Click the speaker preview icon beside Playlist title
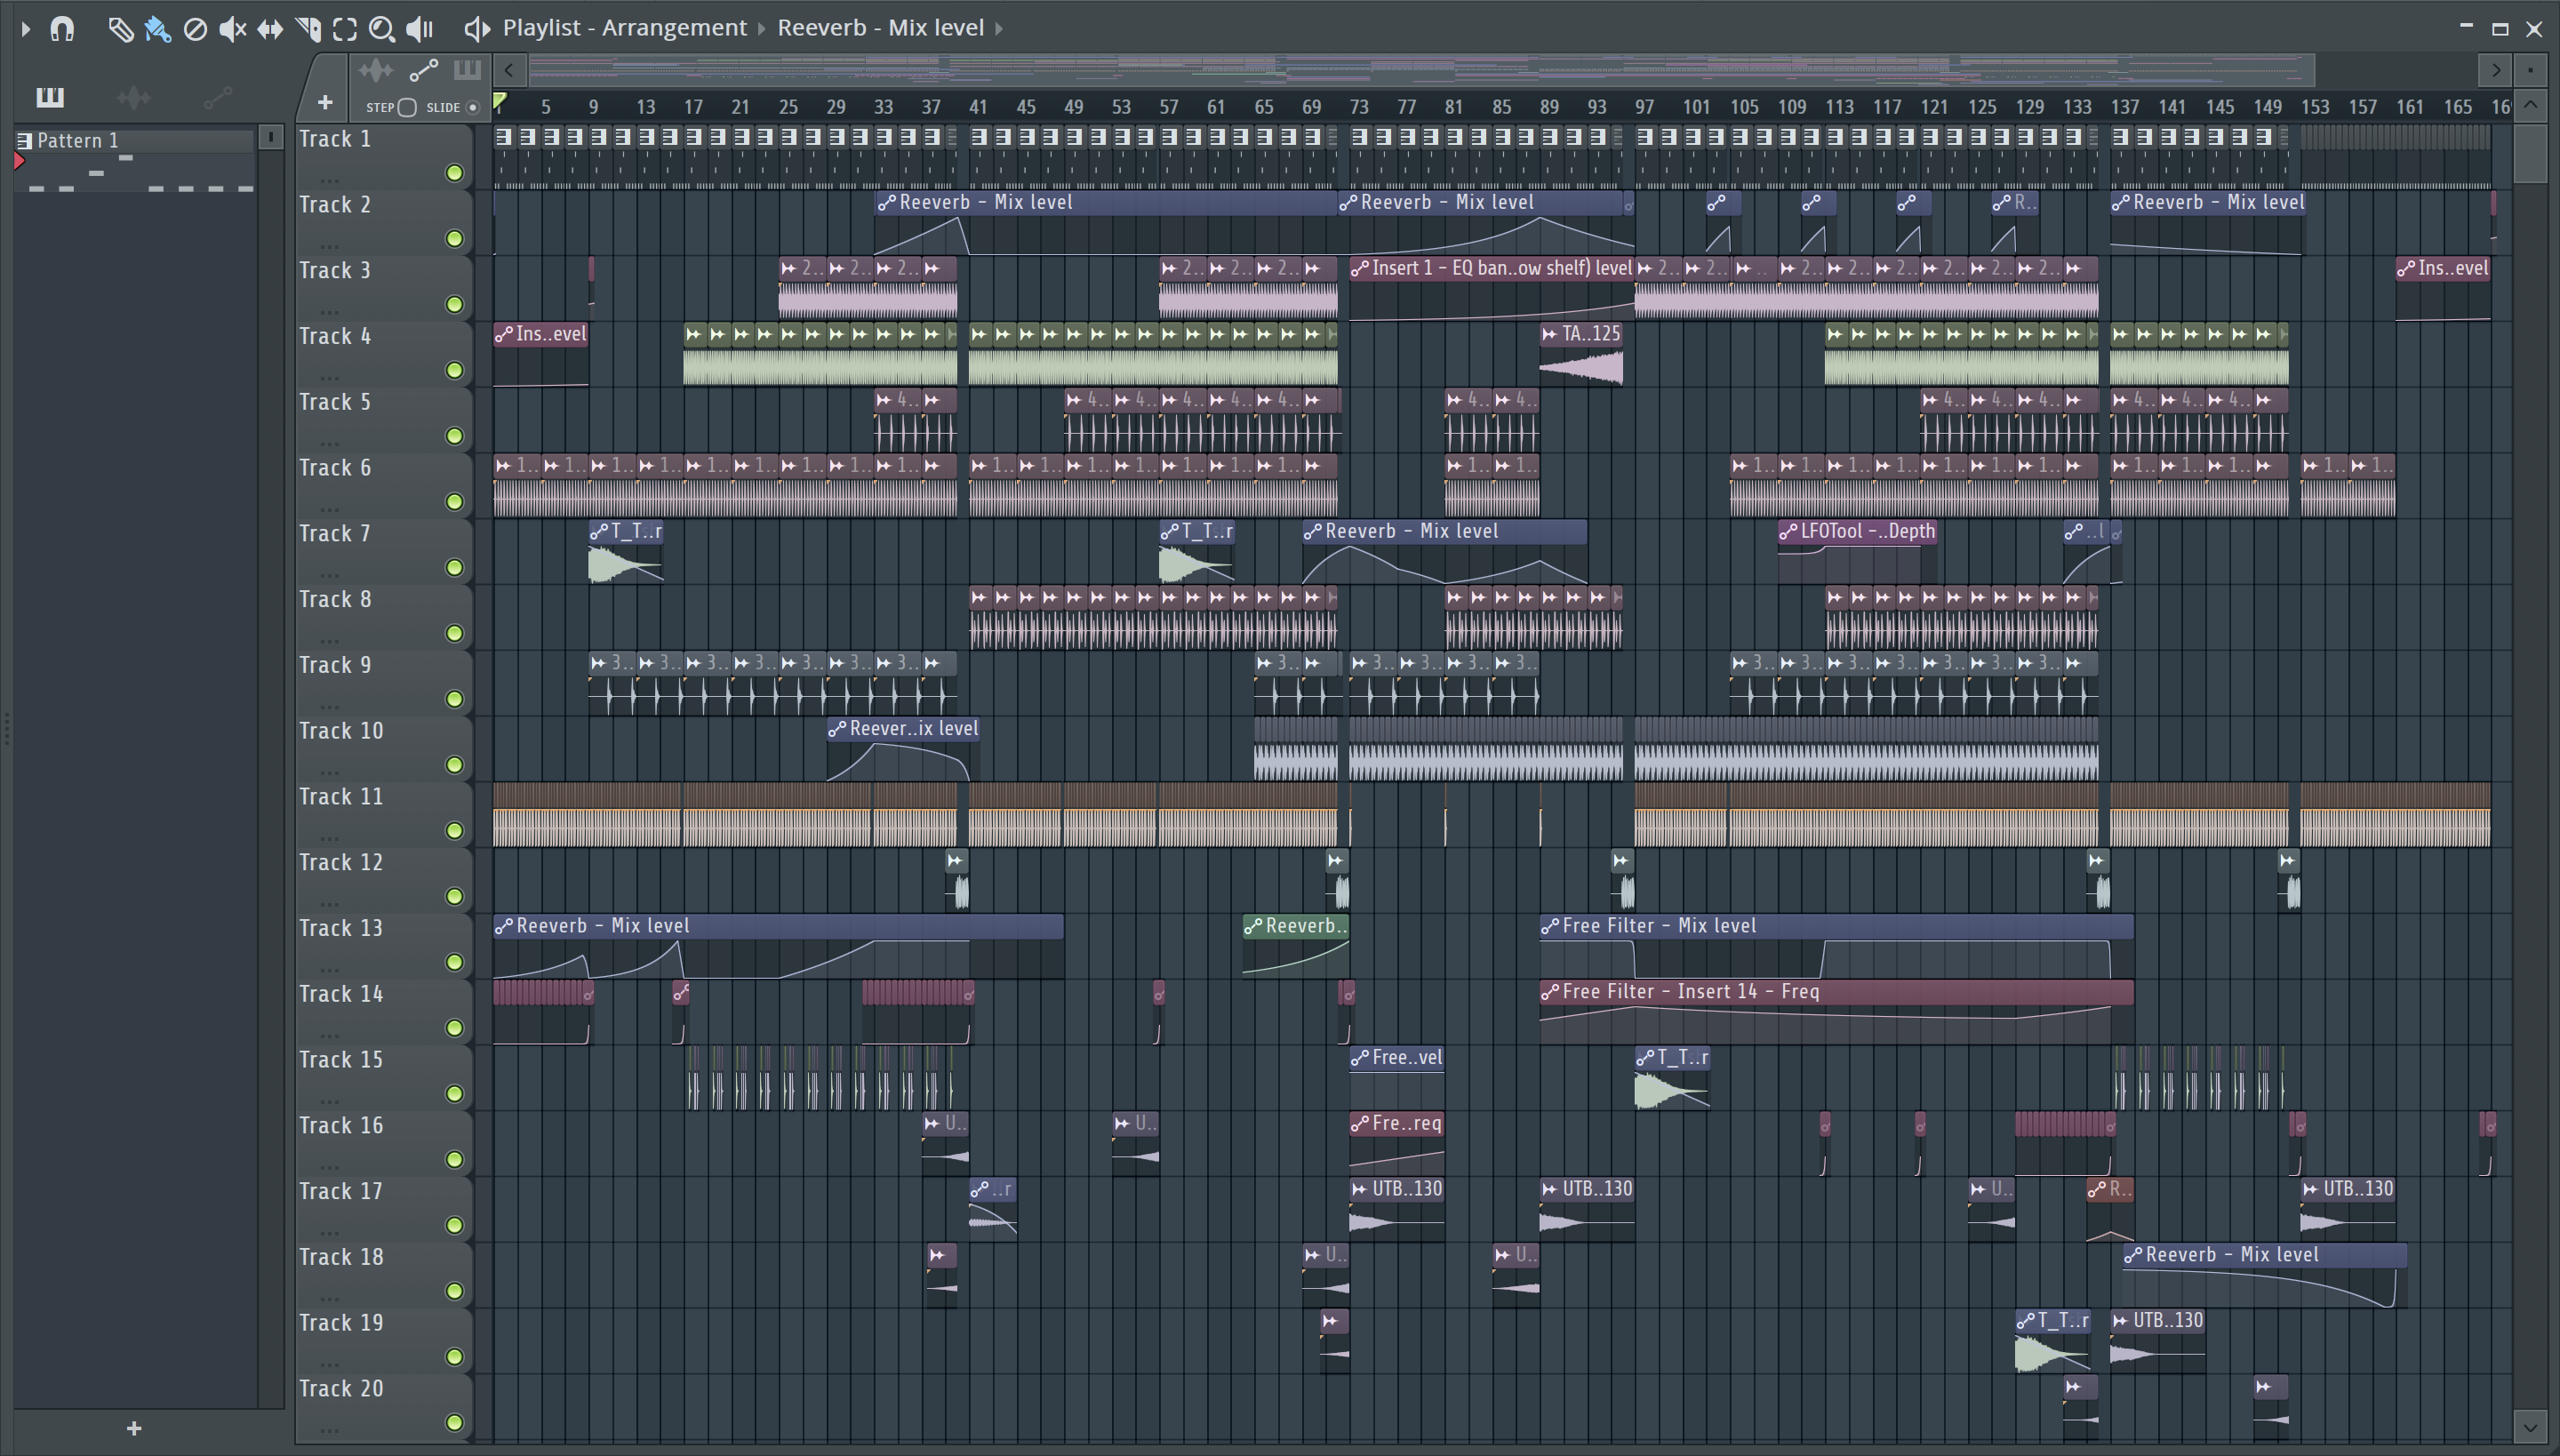The height and width of the screenshot is (1456, 2560). 477,29
